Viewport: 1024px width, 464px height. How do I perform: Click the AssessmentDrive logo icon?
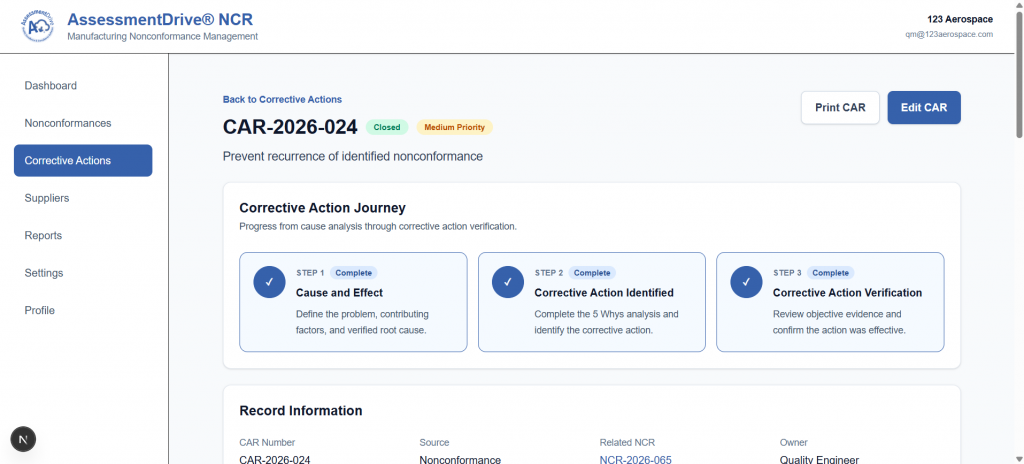click(x=40, y=27)
